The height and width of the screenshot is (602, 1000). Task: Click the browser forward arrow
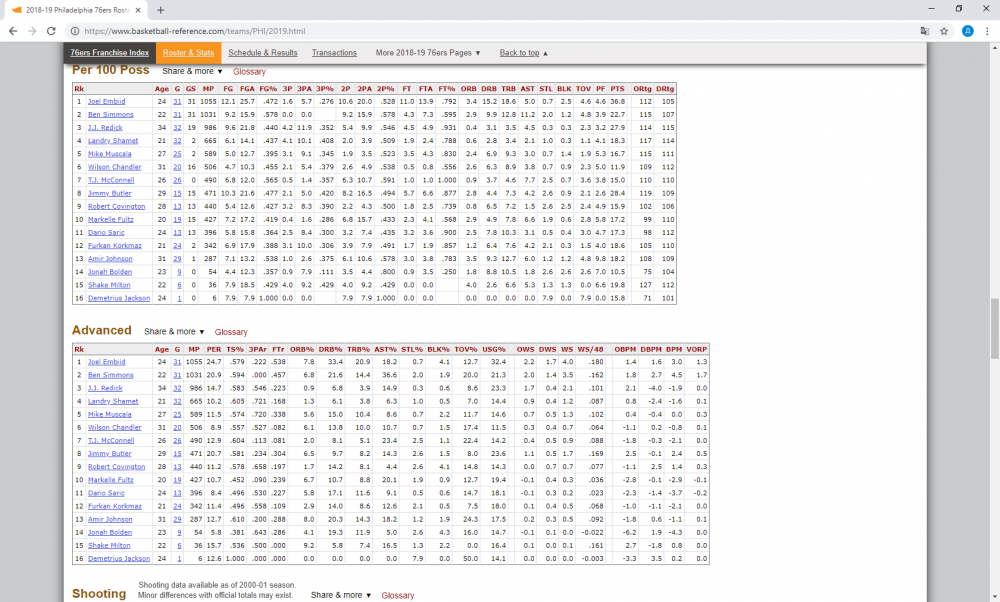[x=32, y=31]
